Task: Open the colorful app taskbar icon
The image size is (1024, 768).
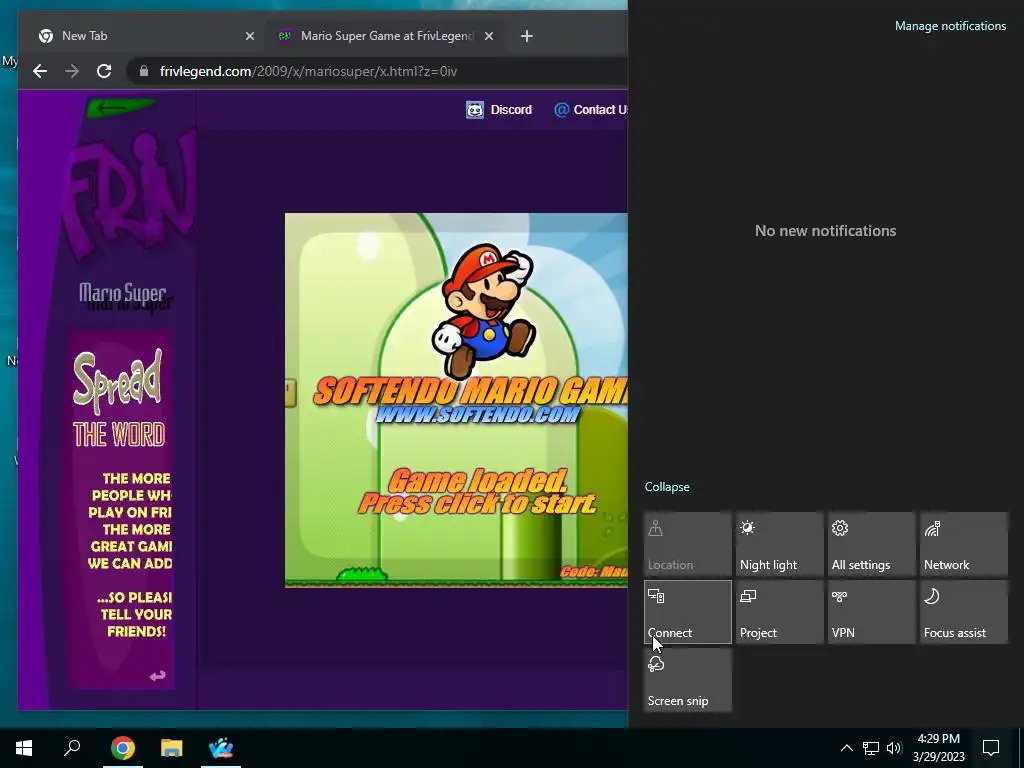Action: (x=221, y=748)
